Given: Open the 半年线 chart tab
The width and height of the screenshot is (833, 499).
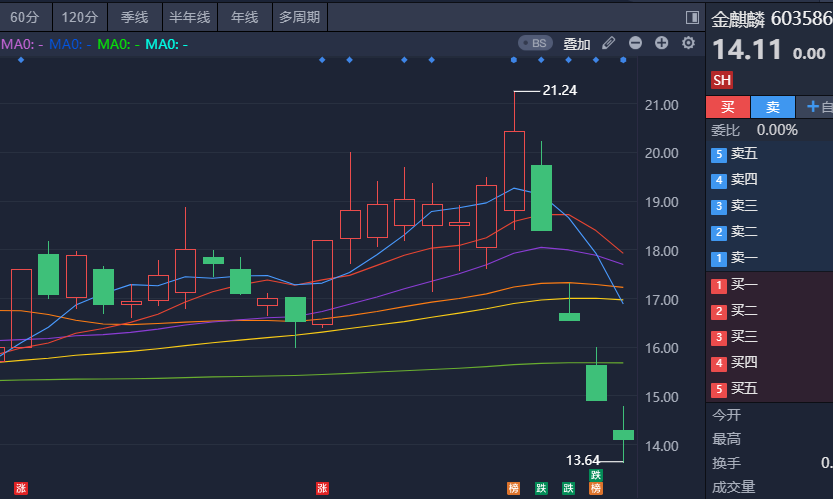Looking at the screenshot, I should [x=190, y=17].
